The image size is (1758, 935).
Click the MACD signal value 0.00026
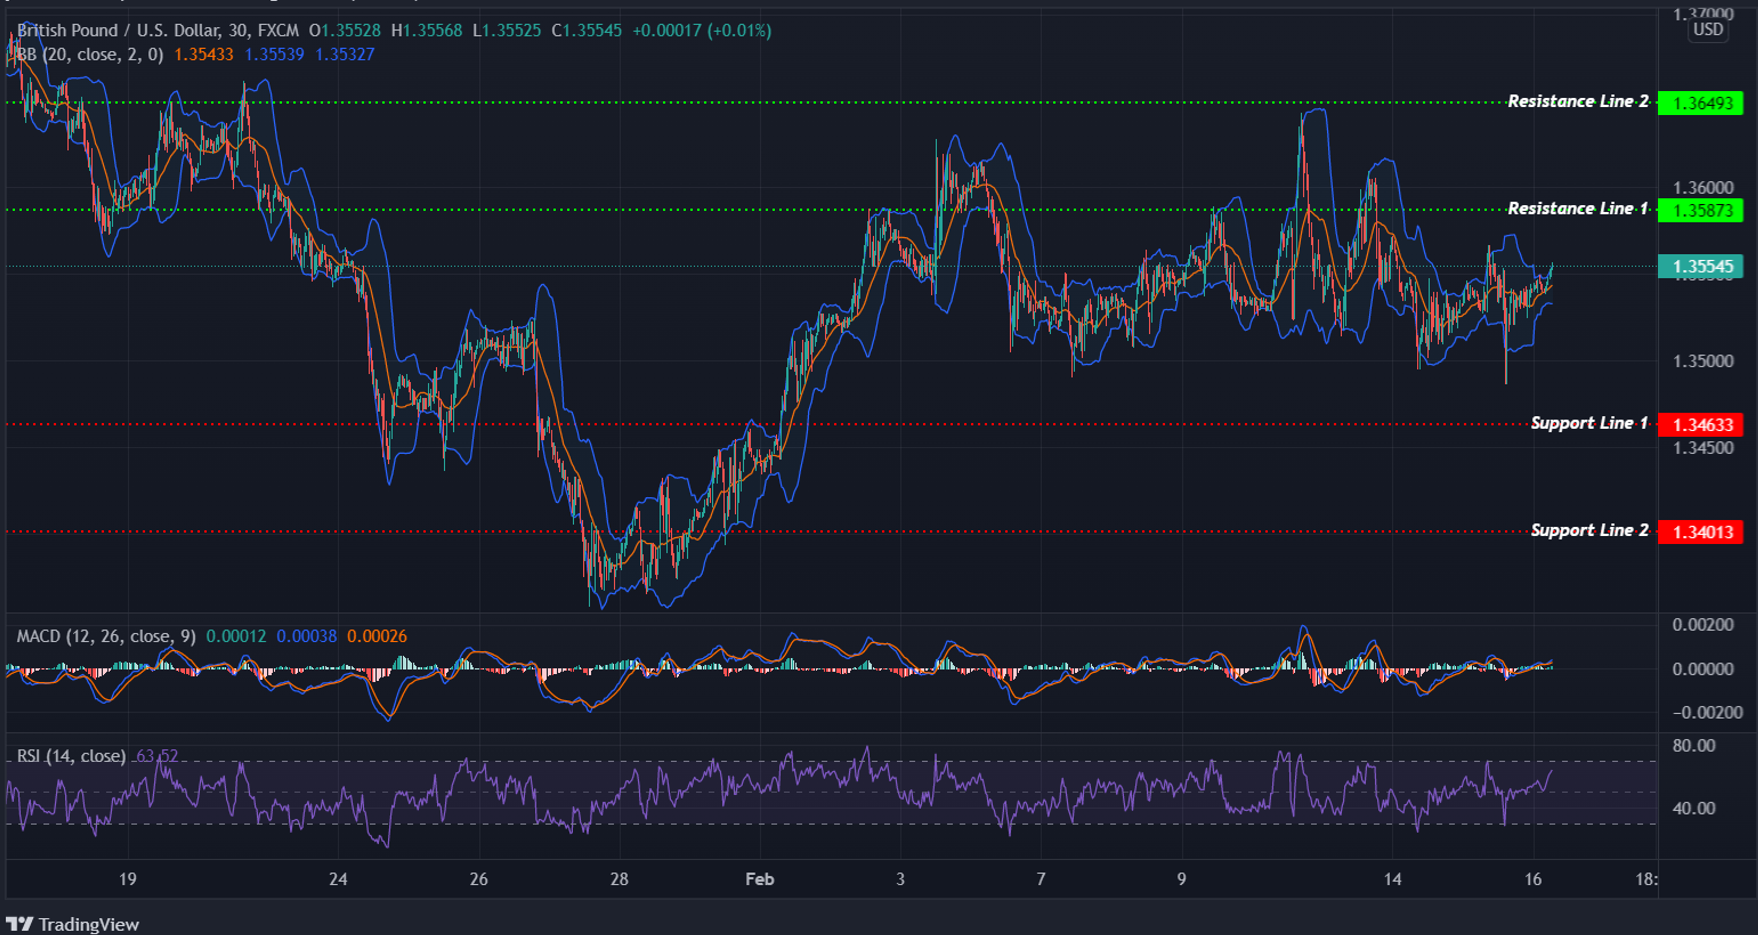tap(375, 636)
